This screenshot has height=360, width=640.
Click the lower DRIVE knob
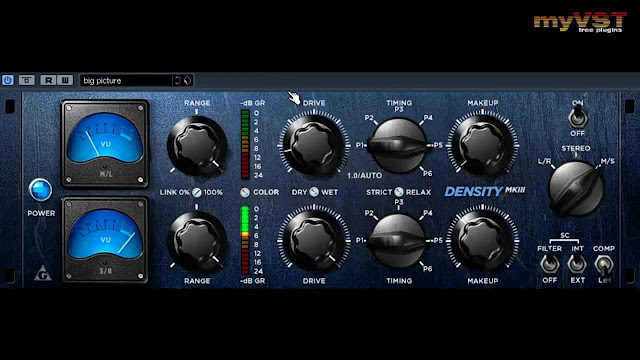tap(314, 241)
